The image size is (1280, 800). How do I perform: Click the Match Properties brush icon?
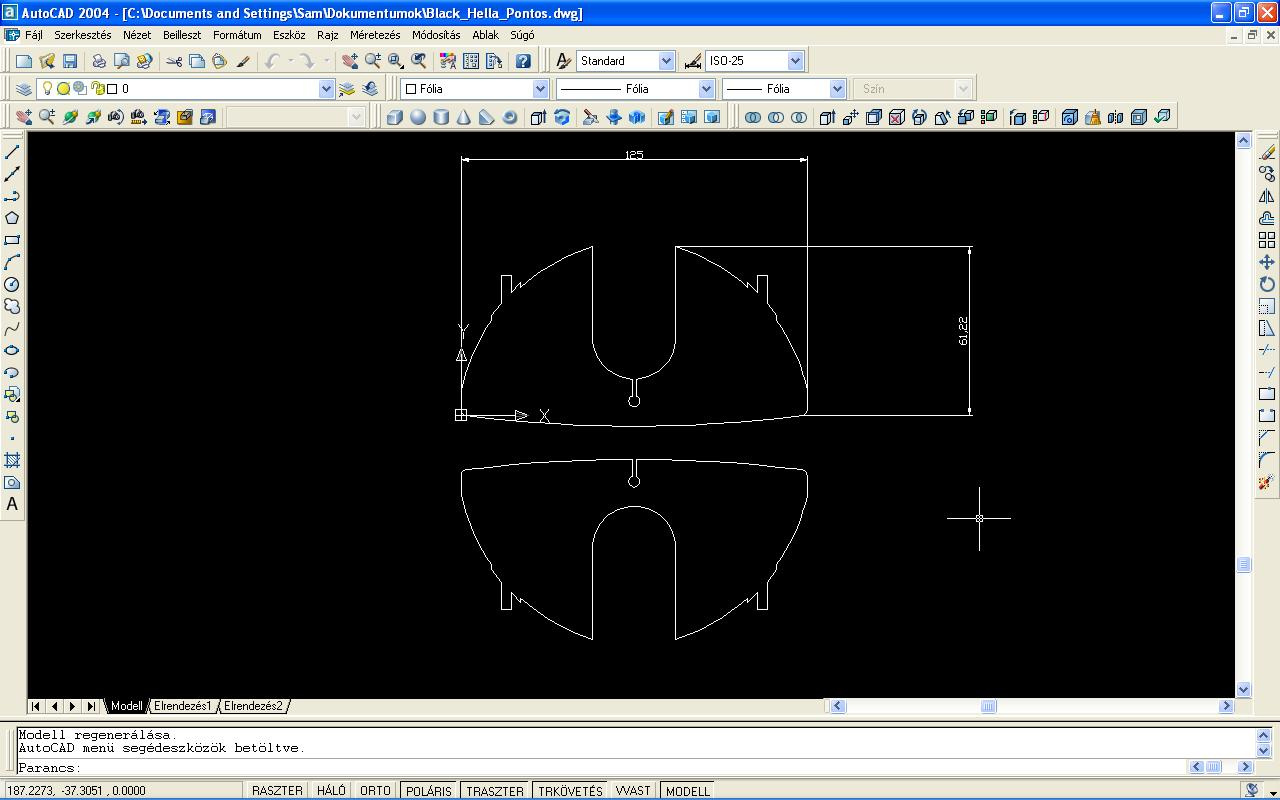click(243, 61)
